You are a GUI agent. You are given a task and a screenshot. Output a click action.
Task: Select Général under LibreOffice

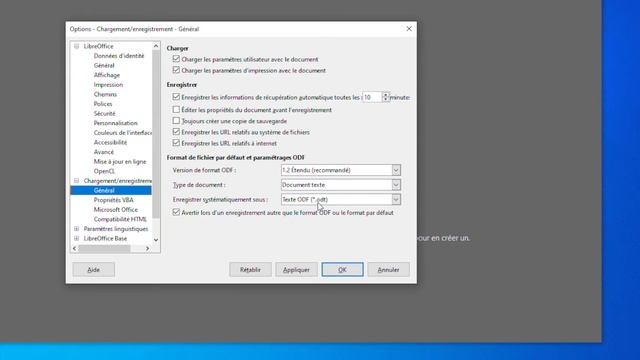pyautogui.click(x=104, y=65)
